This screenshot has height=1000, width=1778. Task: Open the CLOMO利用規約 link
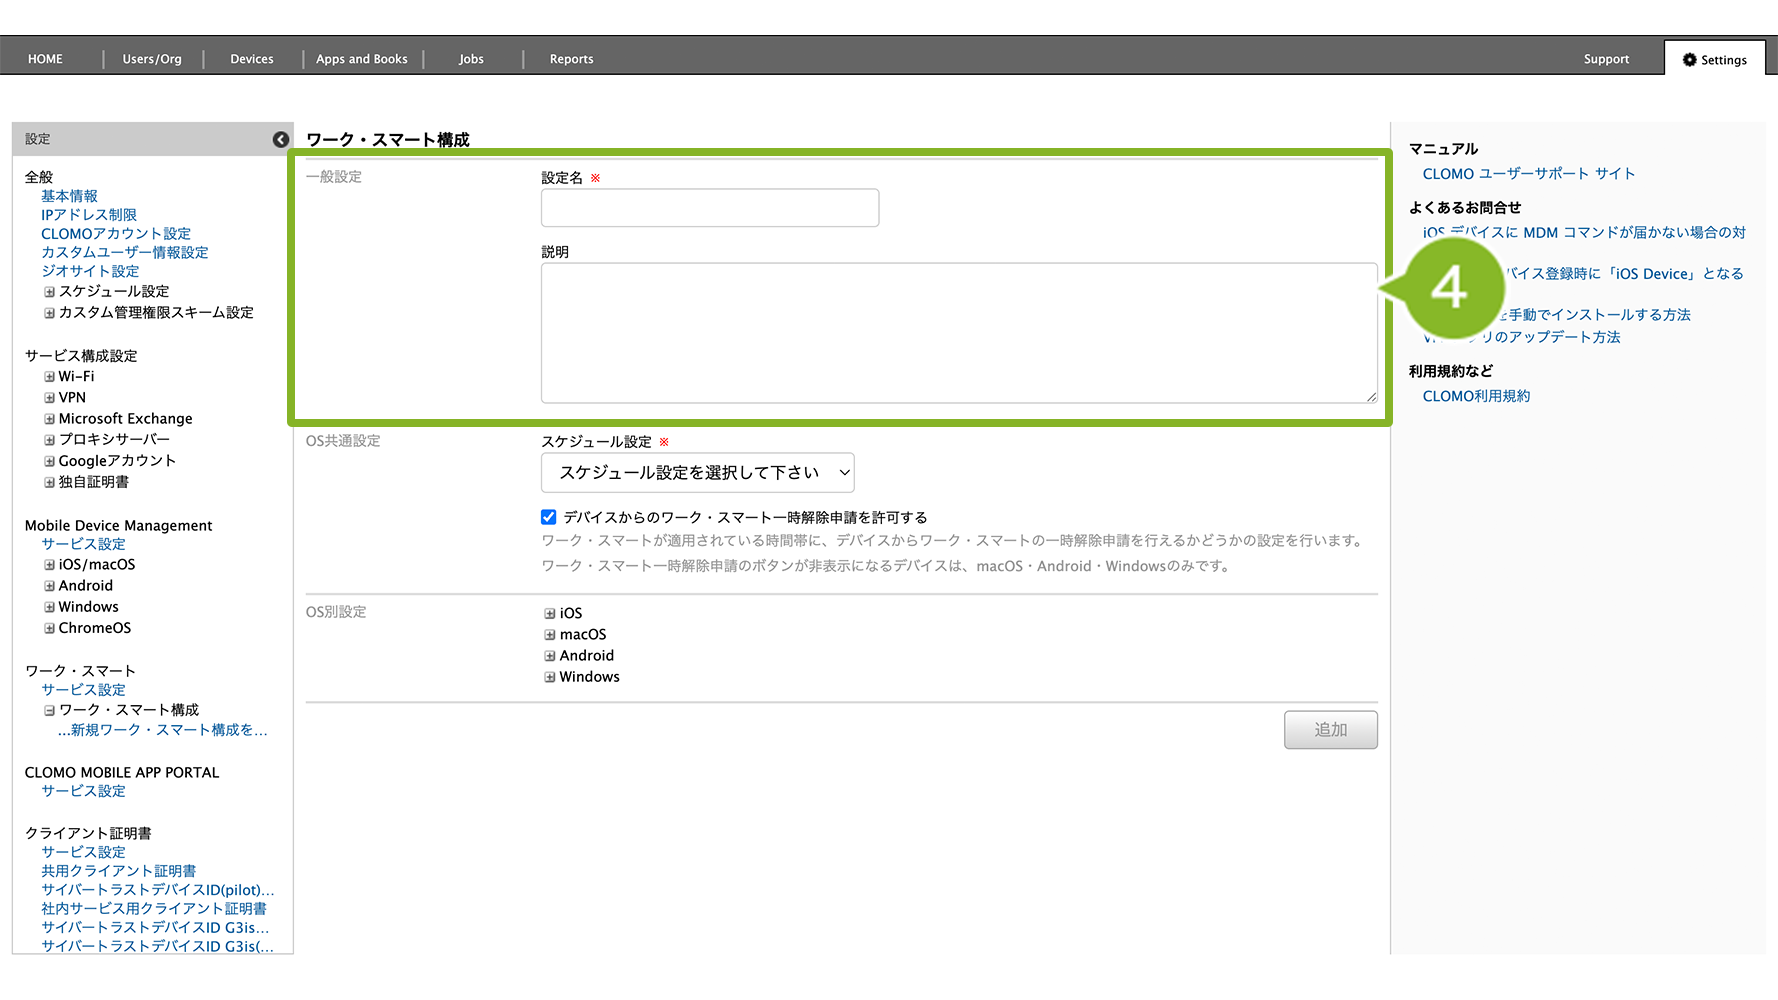(x=1476, y=396)
